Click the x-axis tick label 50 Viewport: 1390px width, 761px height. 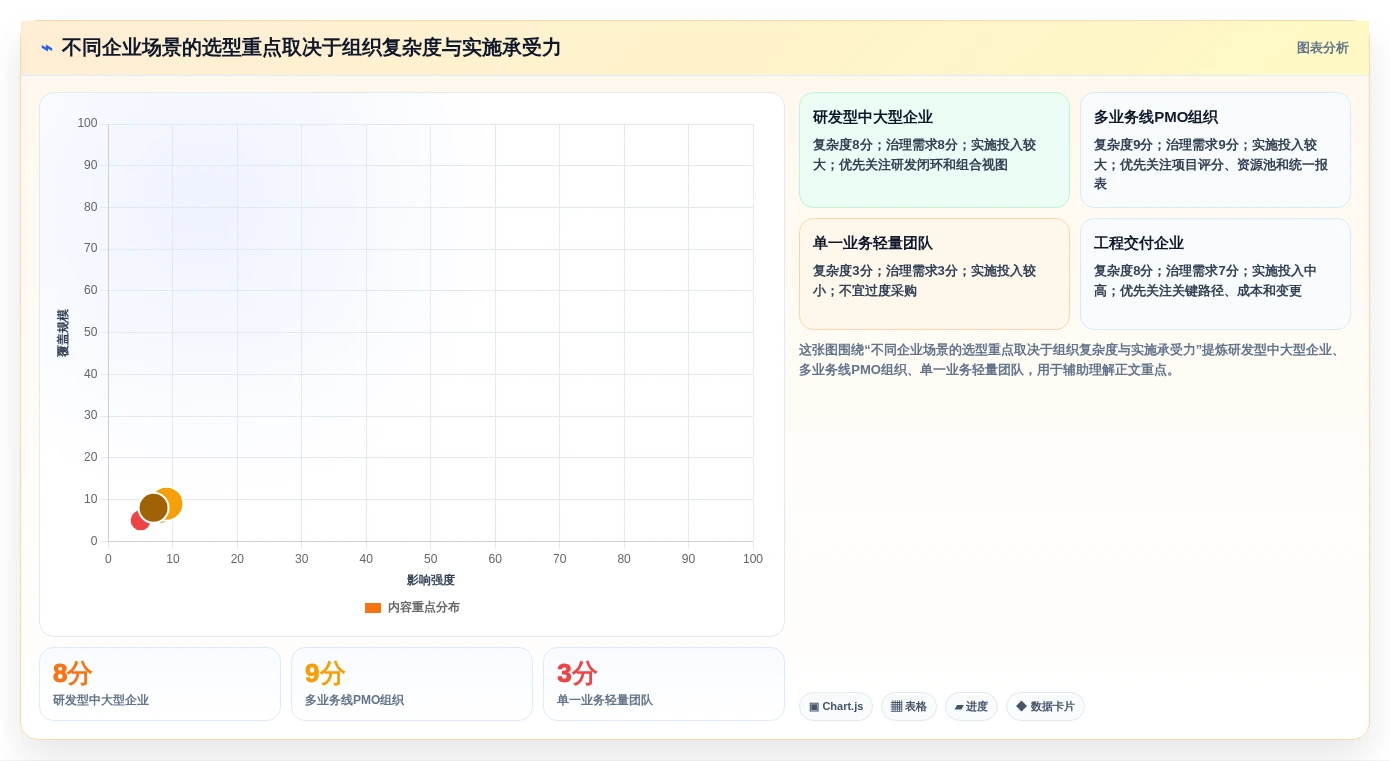[431, 559]
